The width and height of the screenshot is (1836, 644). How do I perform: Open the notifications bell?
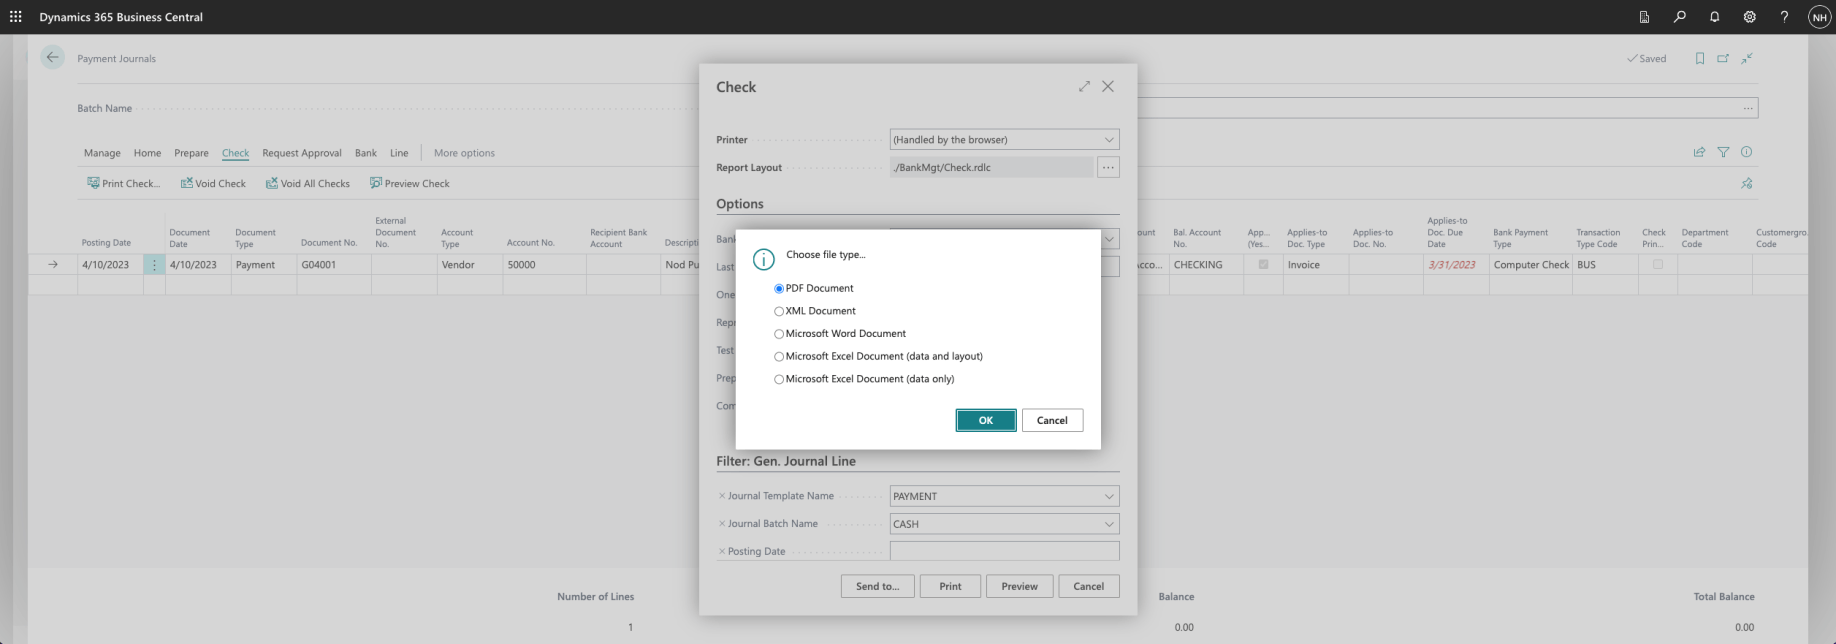point(1714,17)
